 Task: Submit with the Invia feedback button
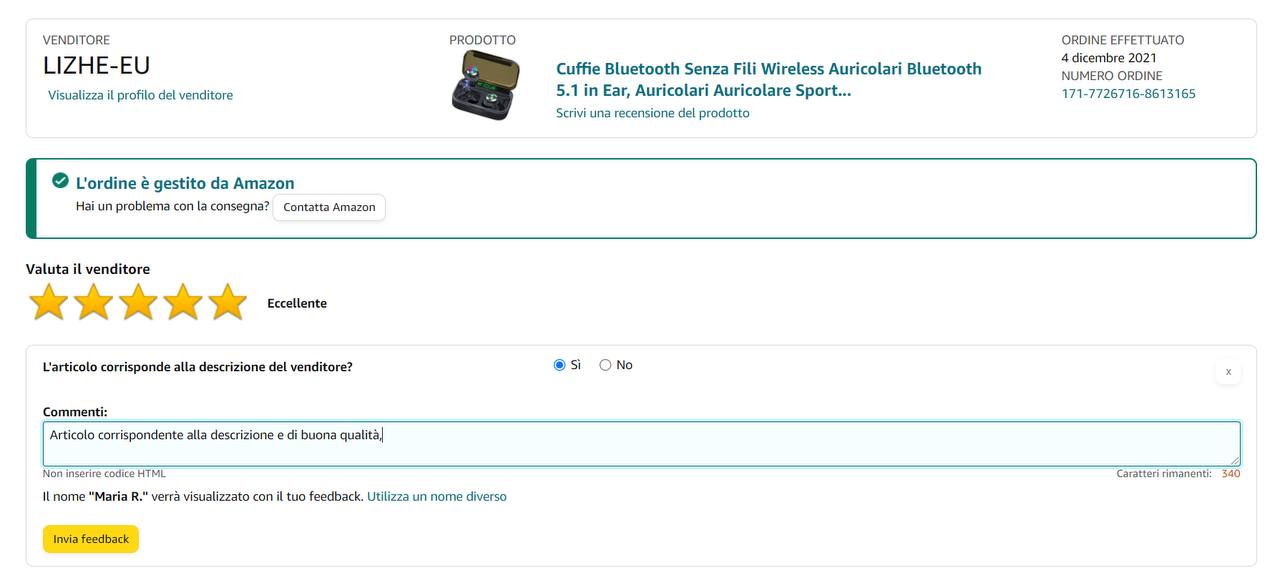pos(91,539)
